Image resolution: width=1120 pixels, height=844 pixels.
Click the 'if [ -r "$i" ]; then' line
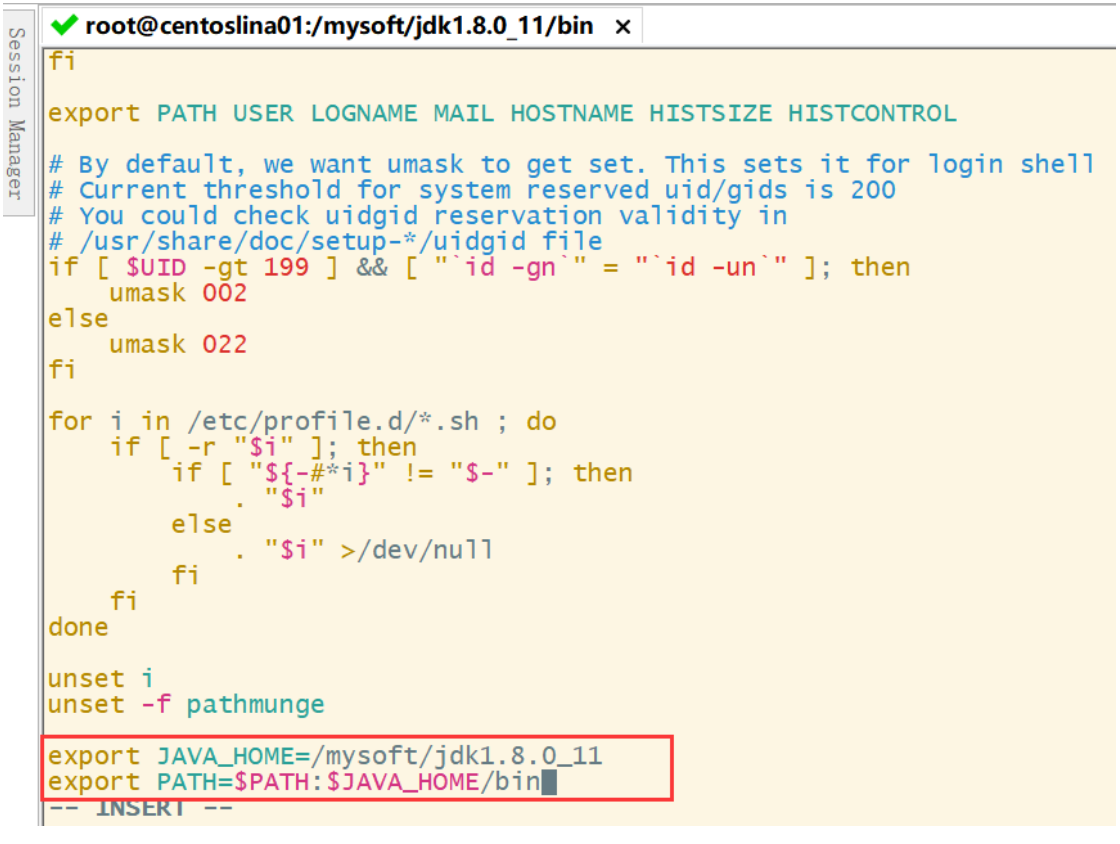[x=264, y=448]
